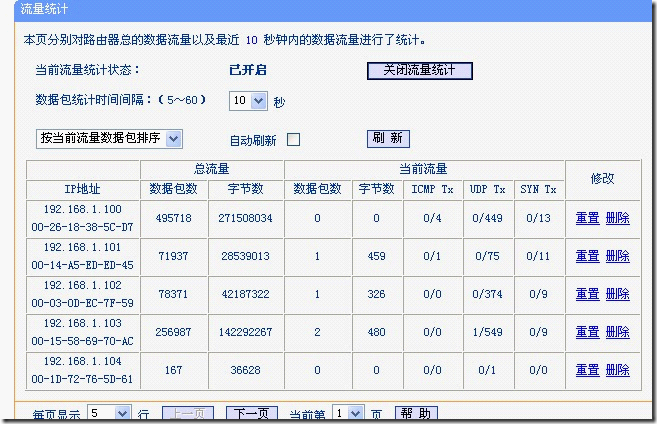Select the IP address 192.168.1.104
This screenshot has height=424, width=657.
click(83, 361)
